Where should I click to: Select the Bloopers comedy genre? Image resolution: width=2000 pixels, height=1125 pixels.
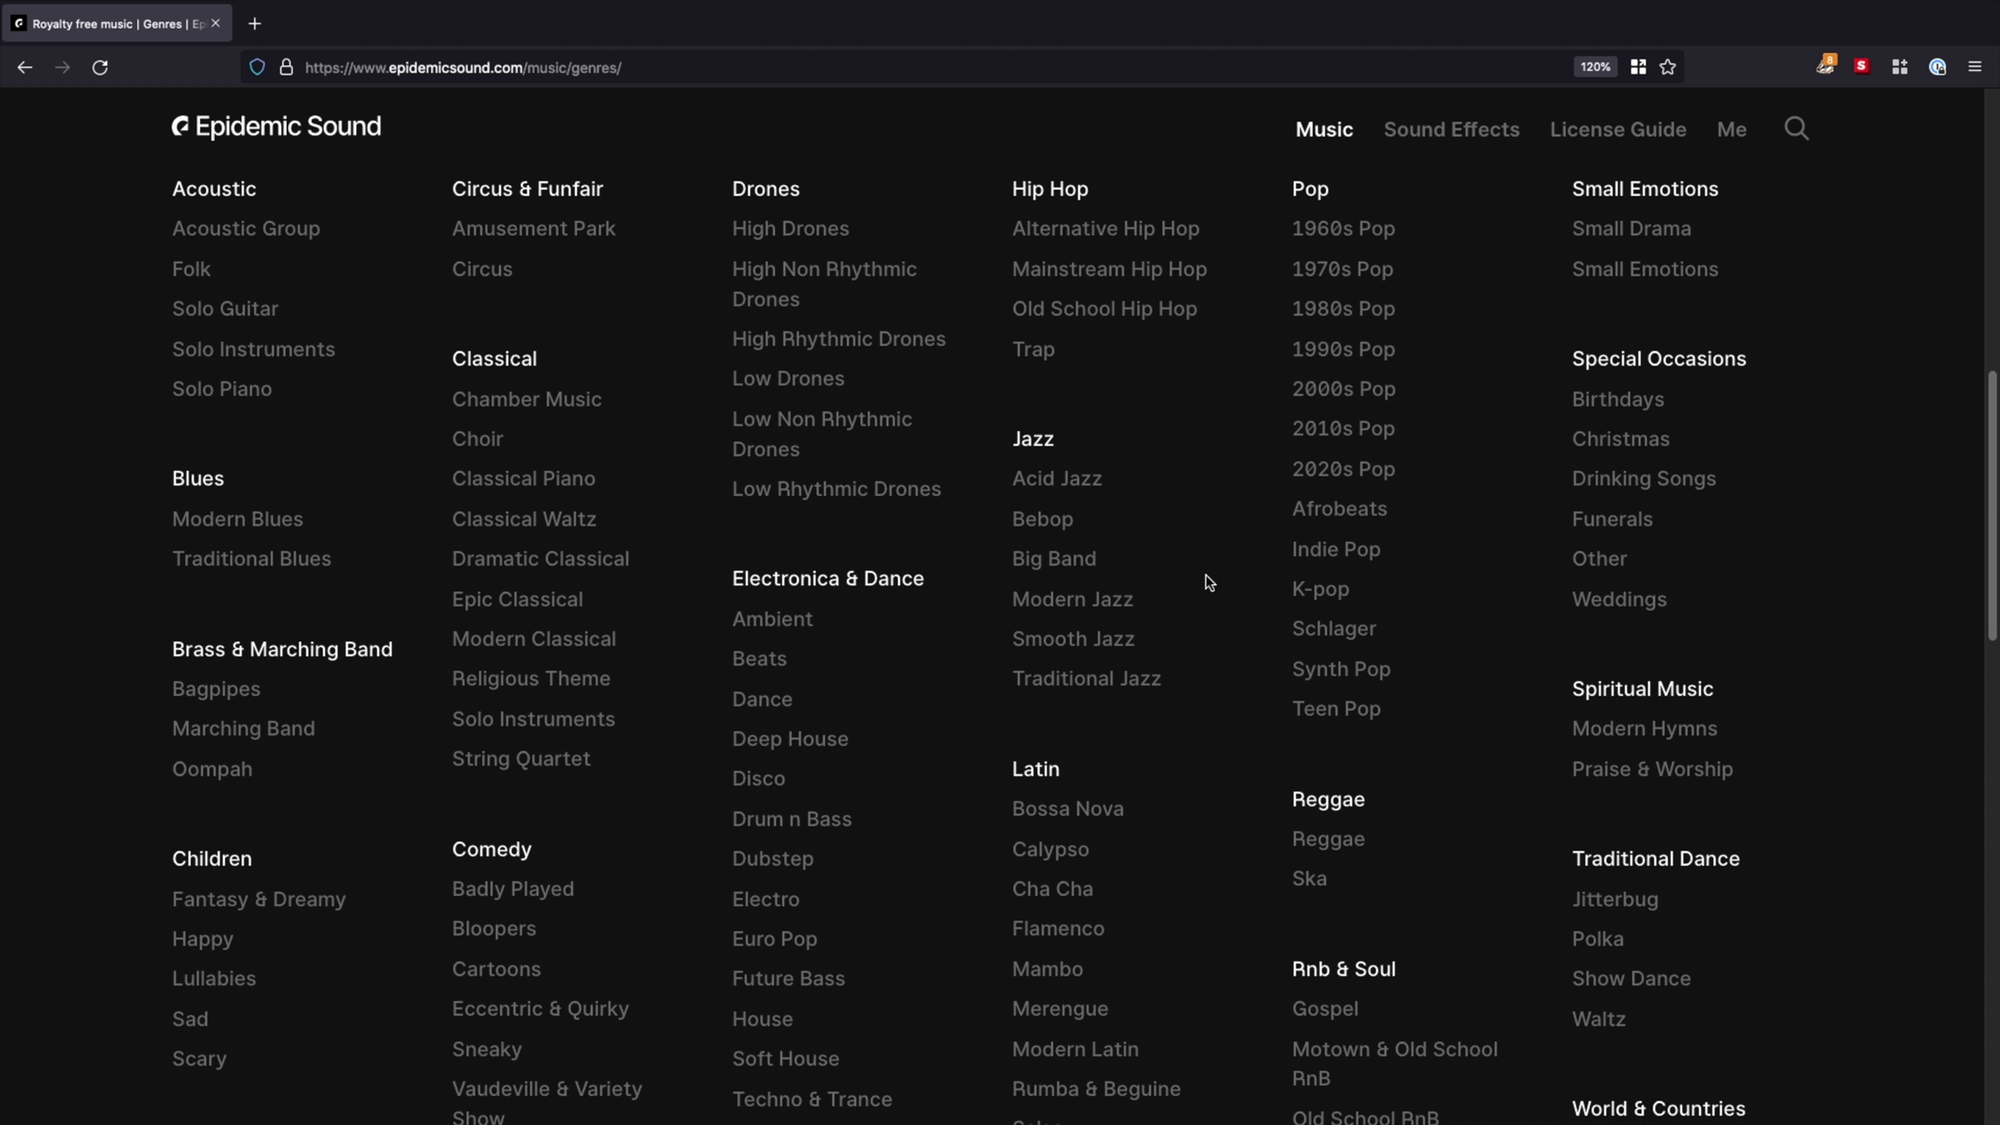pos(494,929)
